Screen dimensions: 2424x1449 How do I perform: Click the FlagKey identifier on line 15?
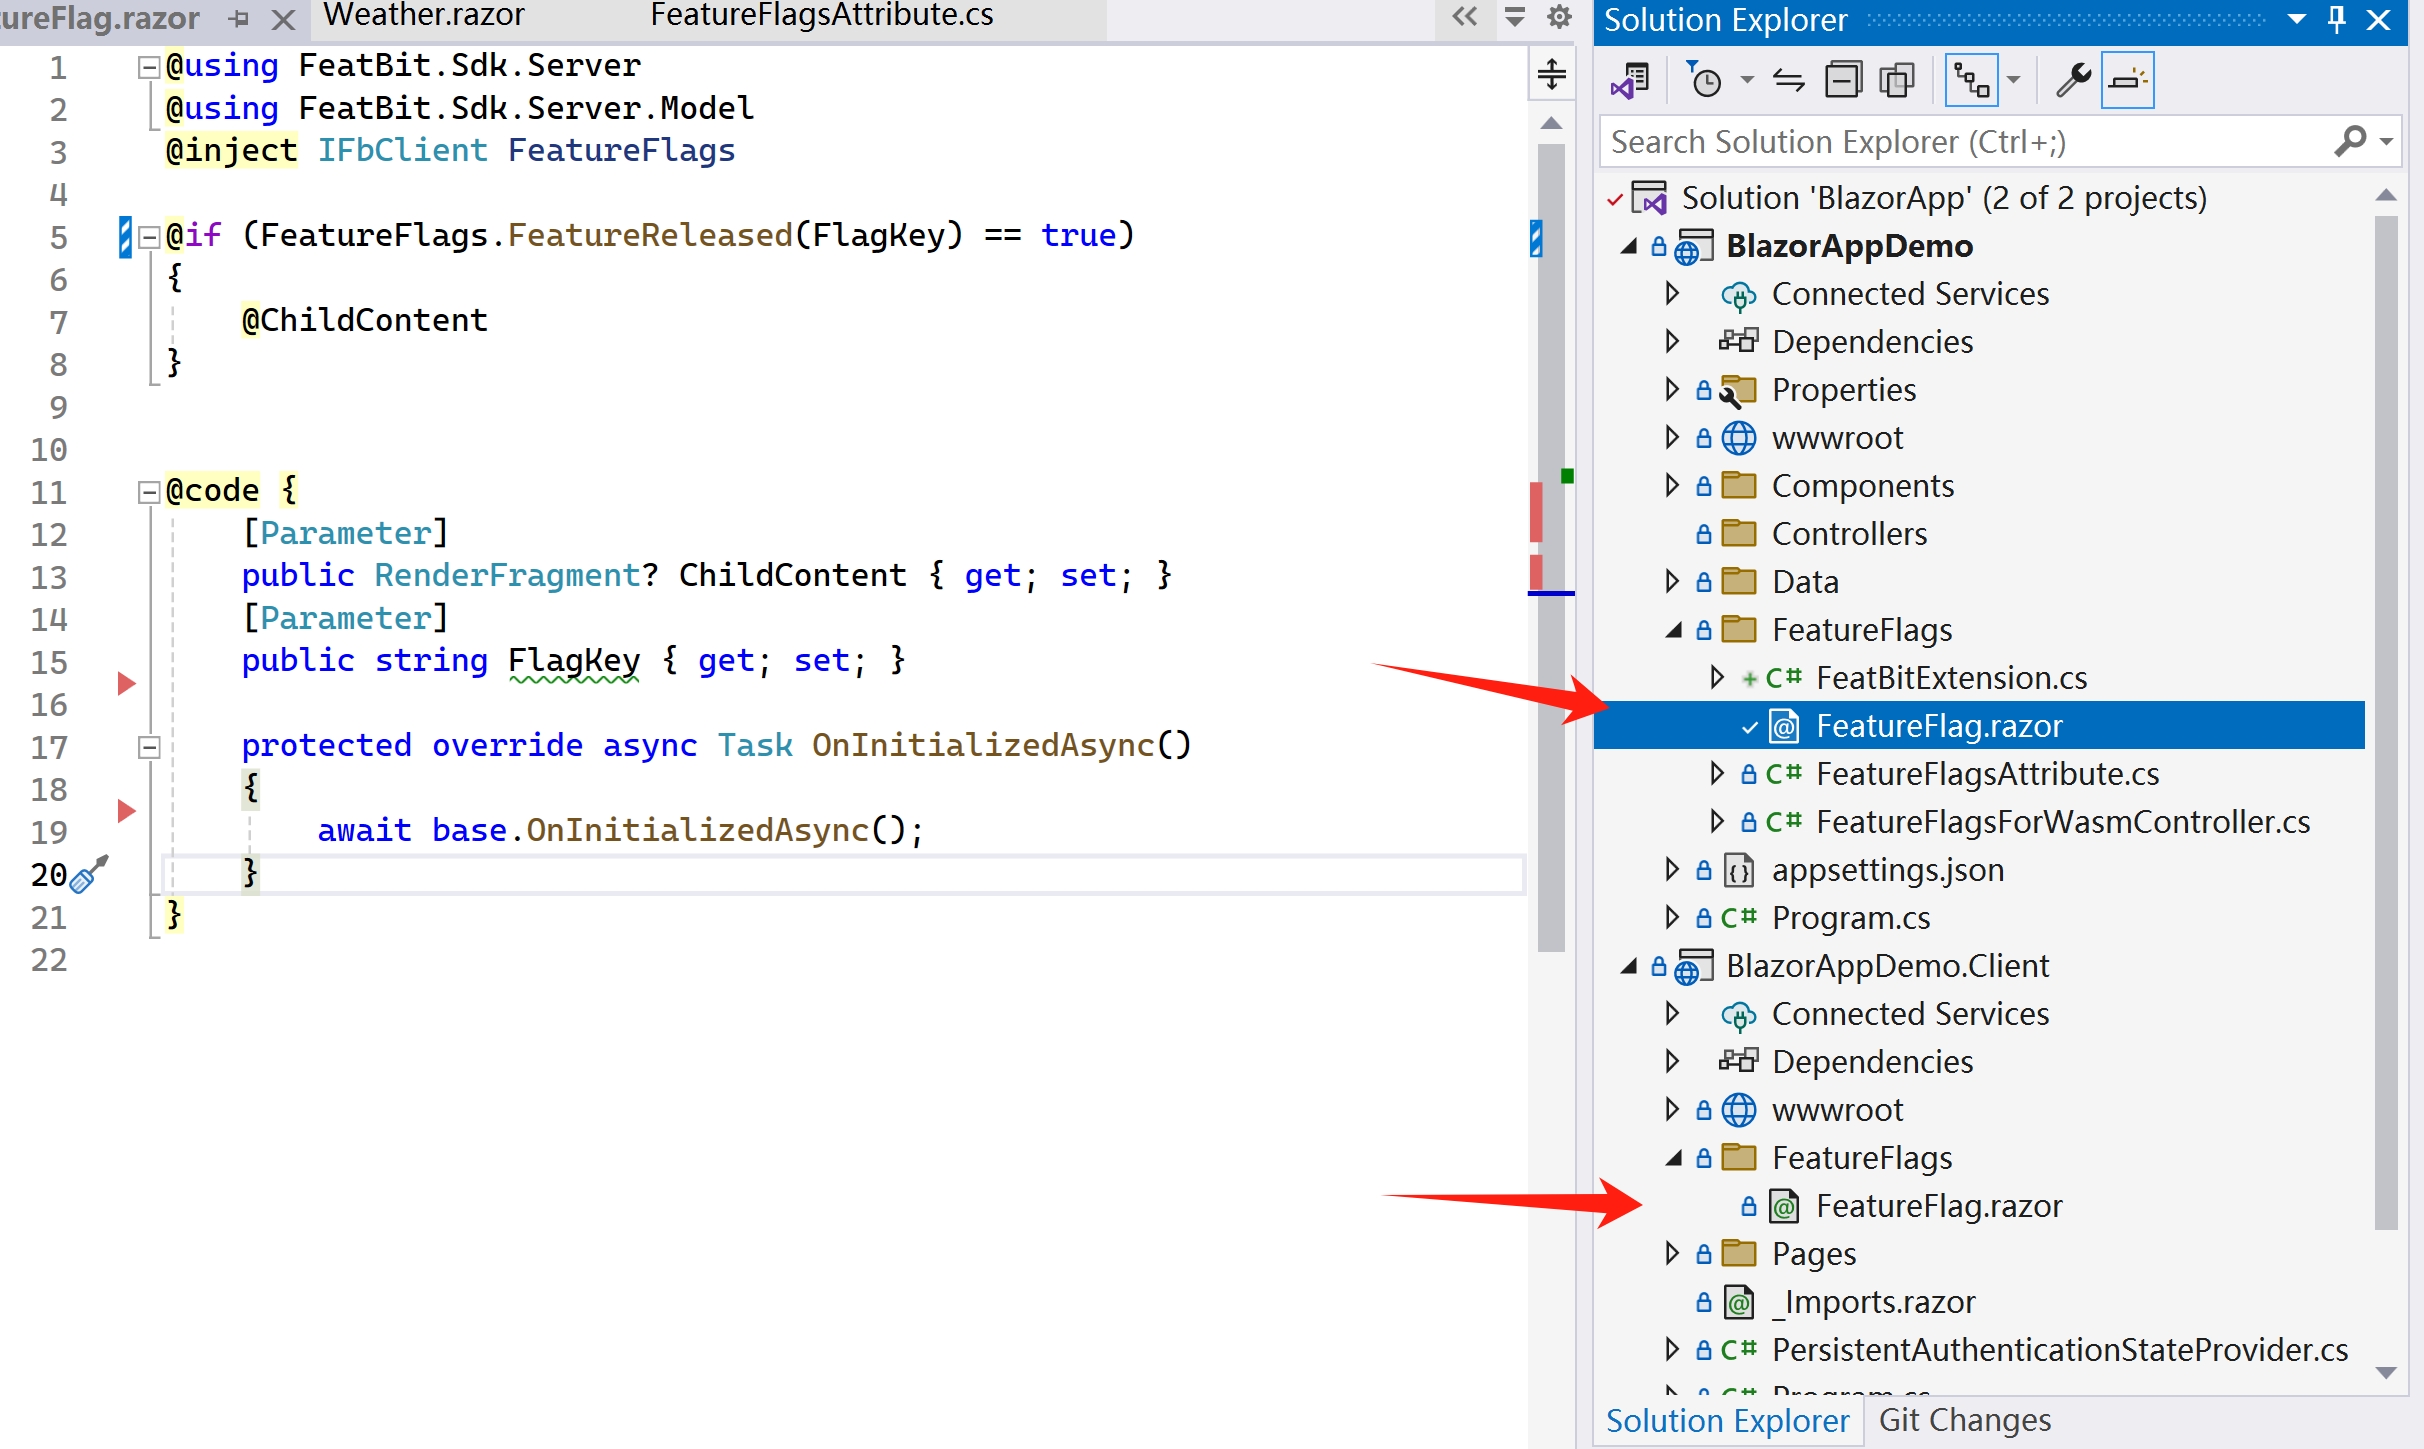[573, 660]
